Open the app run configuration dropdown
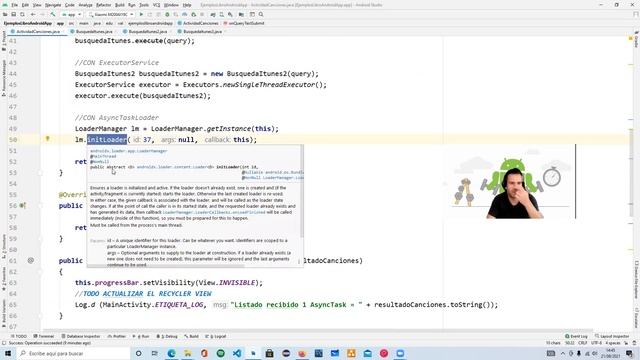The image size is (640, 360). (71, 14)
